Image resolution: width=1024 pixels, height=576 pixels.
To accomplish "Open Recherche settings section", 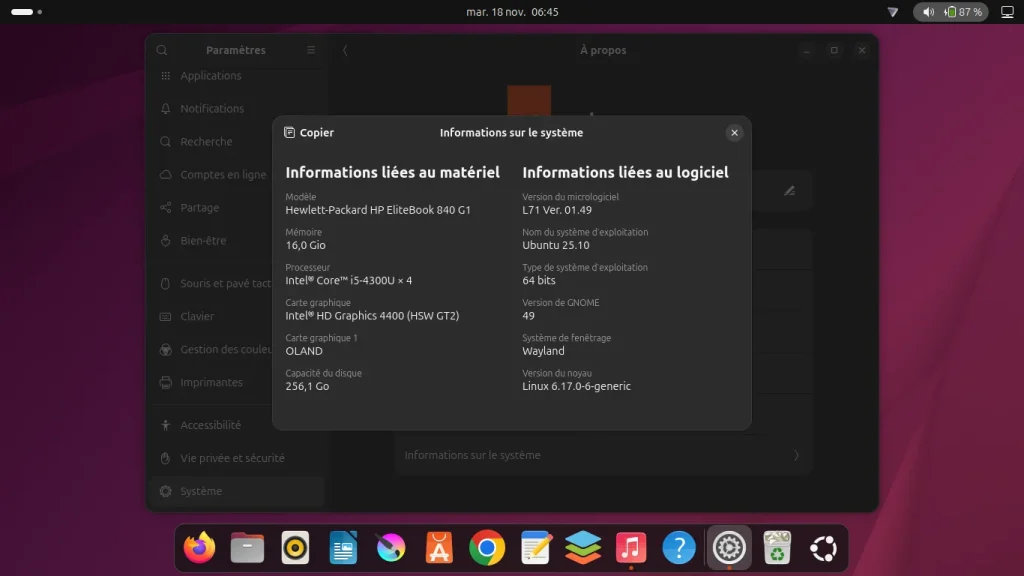I will [236, 142].
